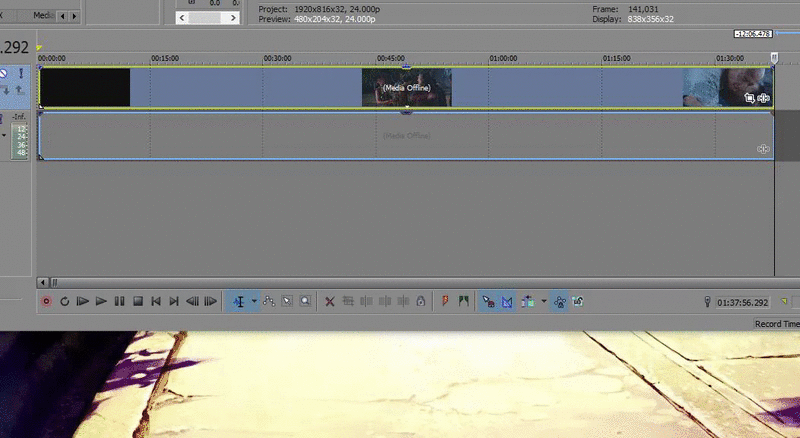Insert a marker with marker icon
Viewport: 800px width, 438px height.
(446, 301)
